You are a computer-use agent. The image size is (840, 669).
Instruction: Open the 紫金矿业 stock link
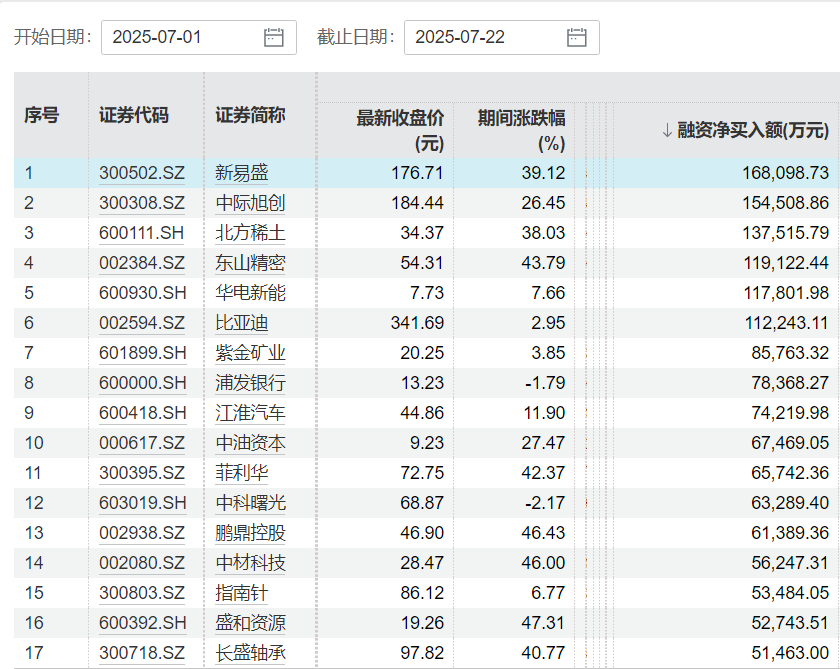(x=250, y=353)
